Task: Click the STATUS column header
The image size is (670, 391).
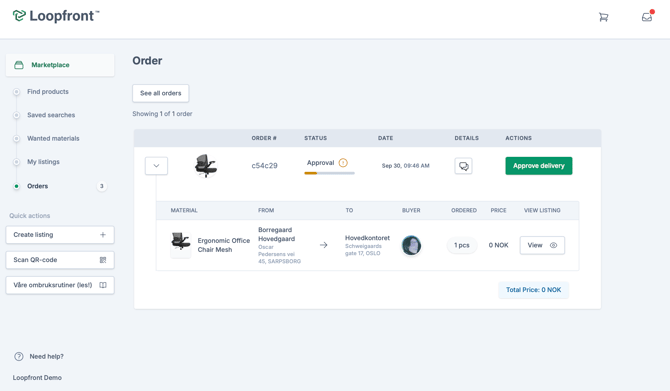Action: pyautogui.click(x=316, y=138)
